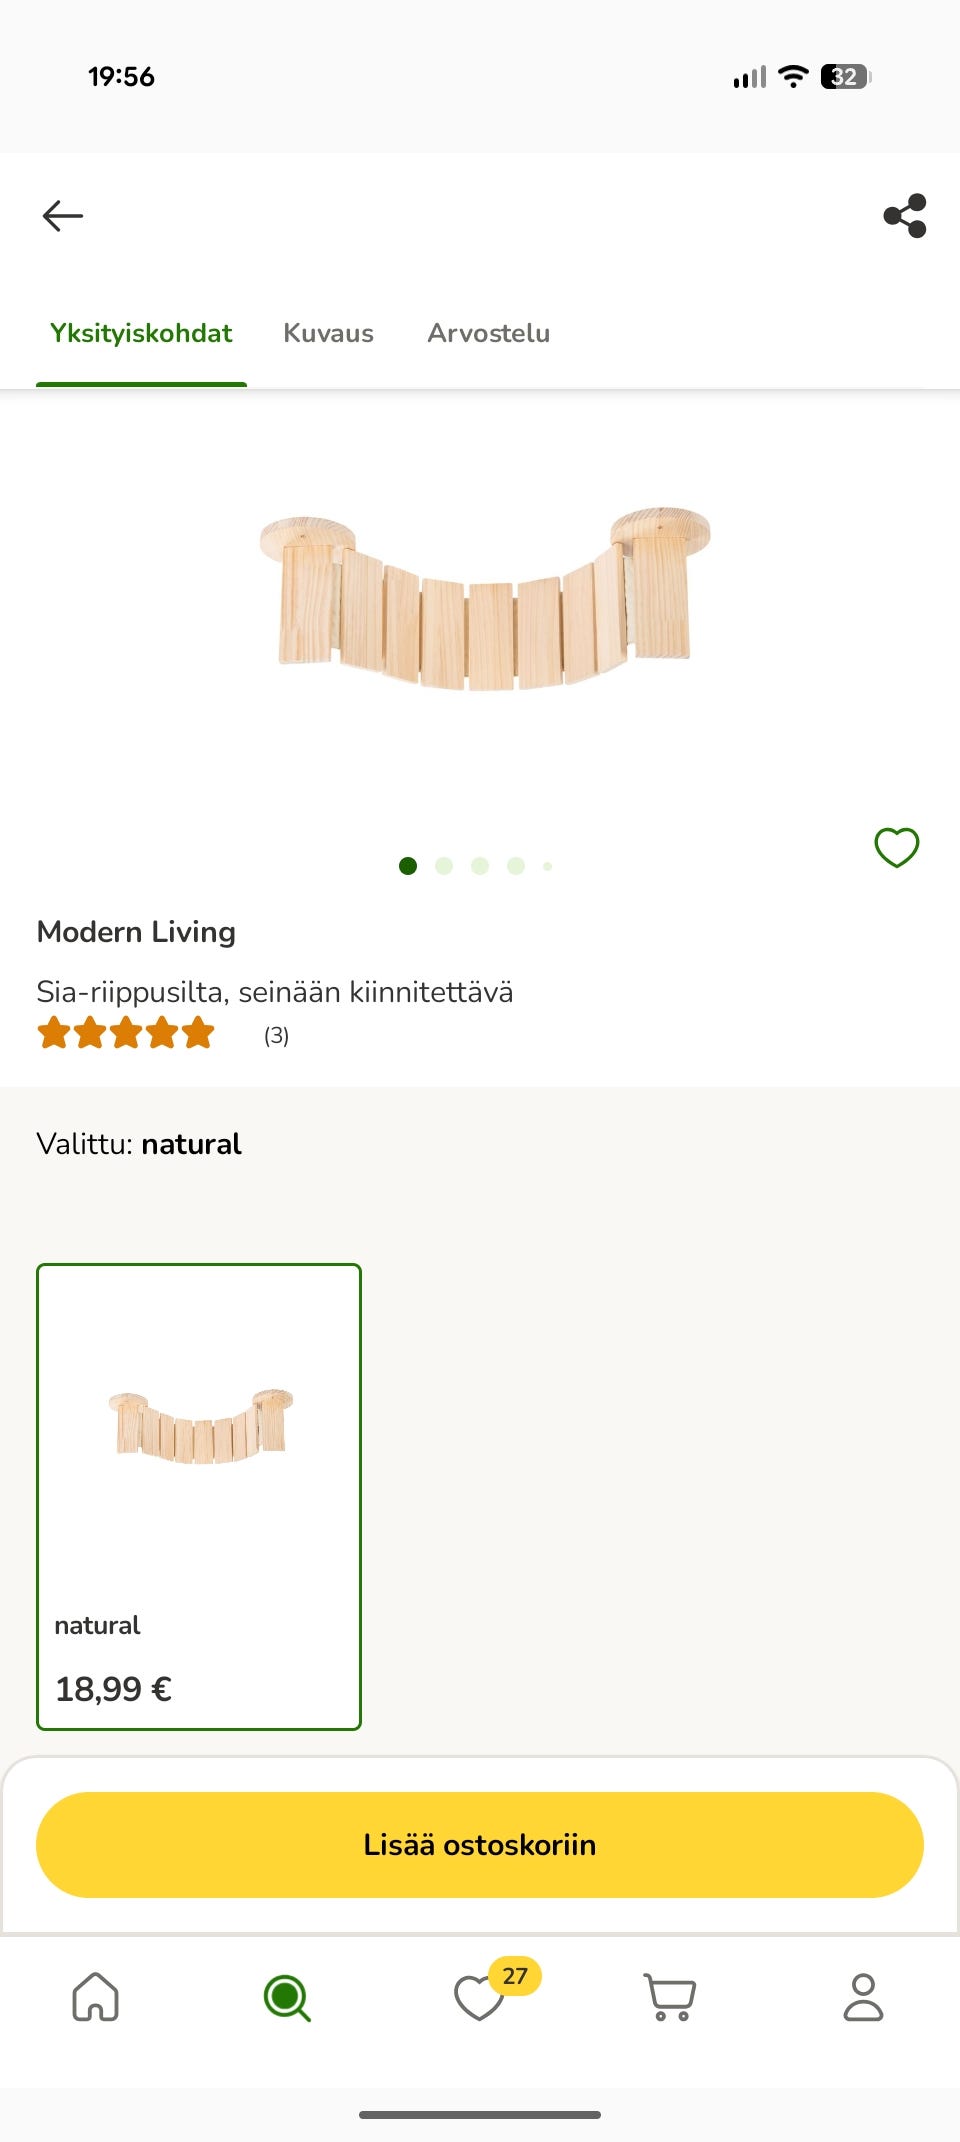Jump to fourth image carousel dot
The height and width of the screenshot is (2142, 960).
point(516,866)
